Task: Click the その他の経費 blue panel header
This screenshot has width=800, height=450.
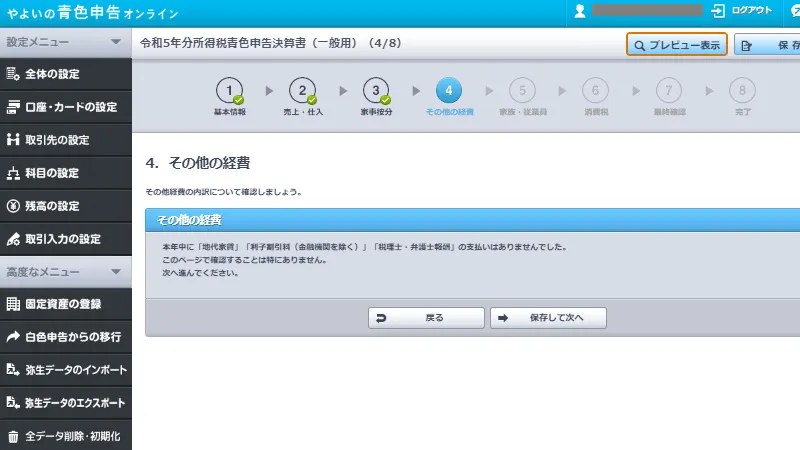Action: pyautogui.click(x=472, y=220)
